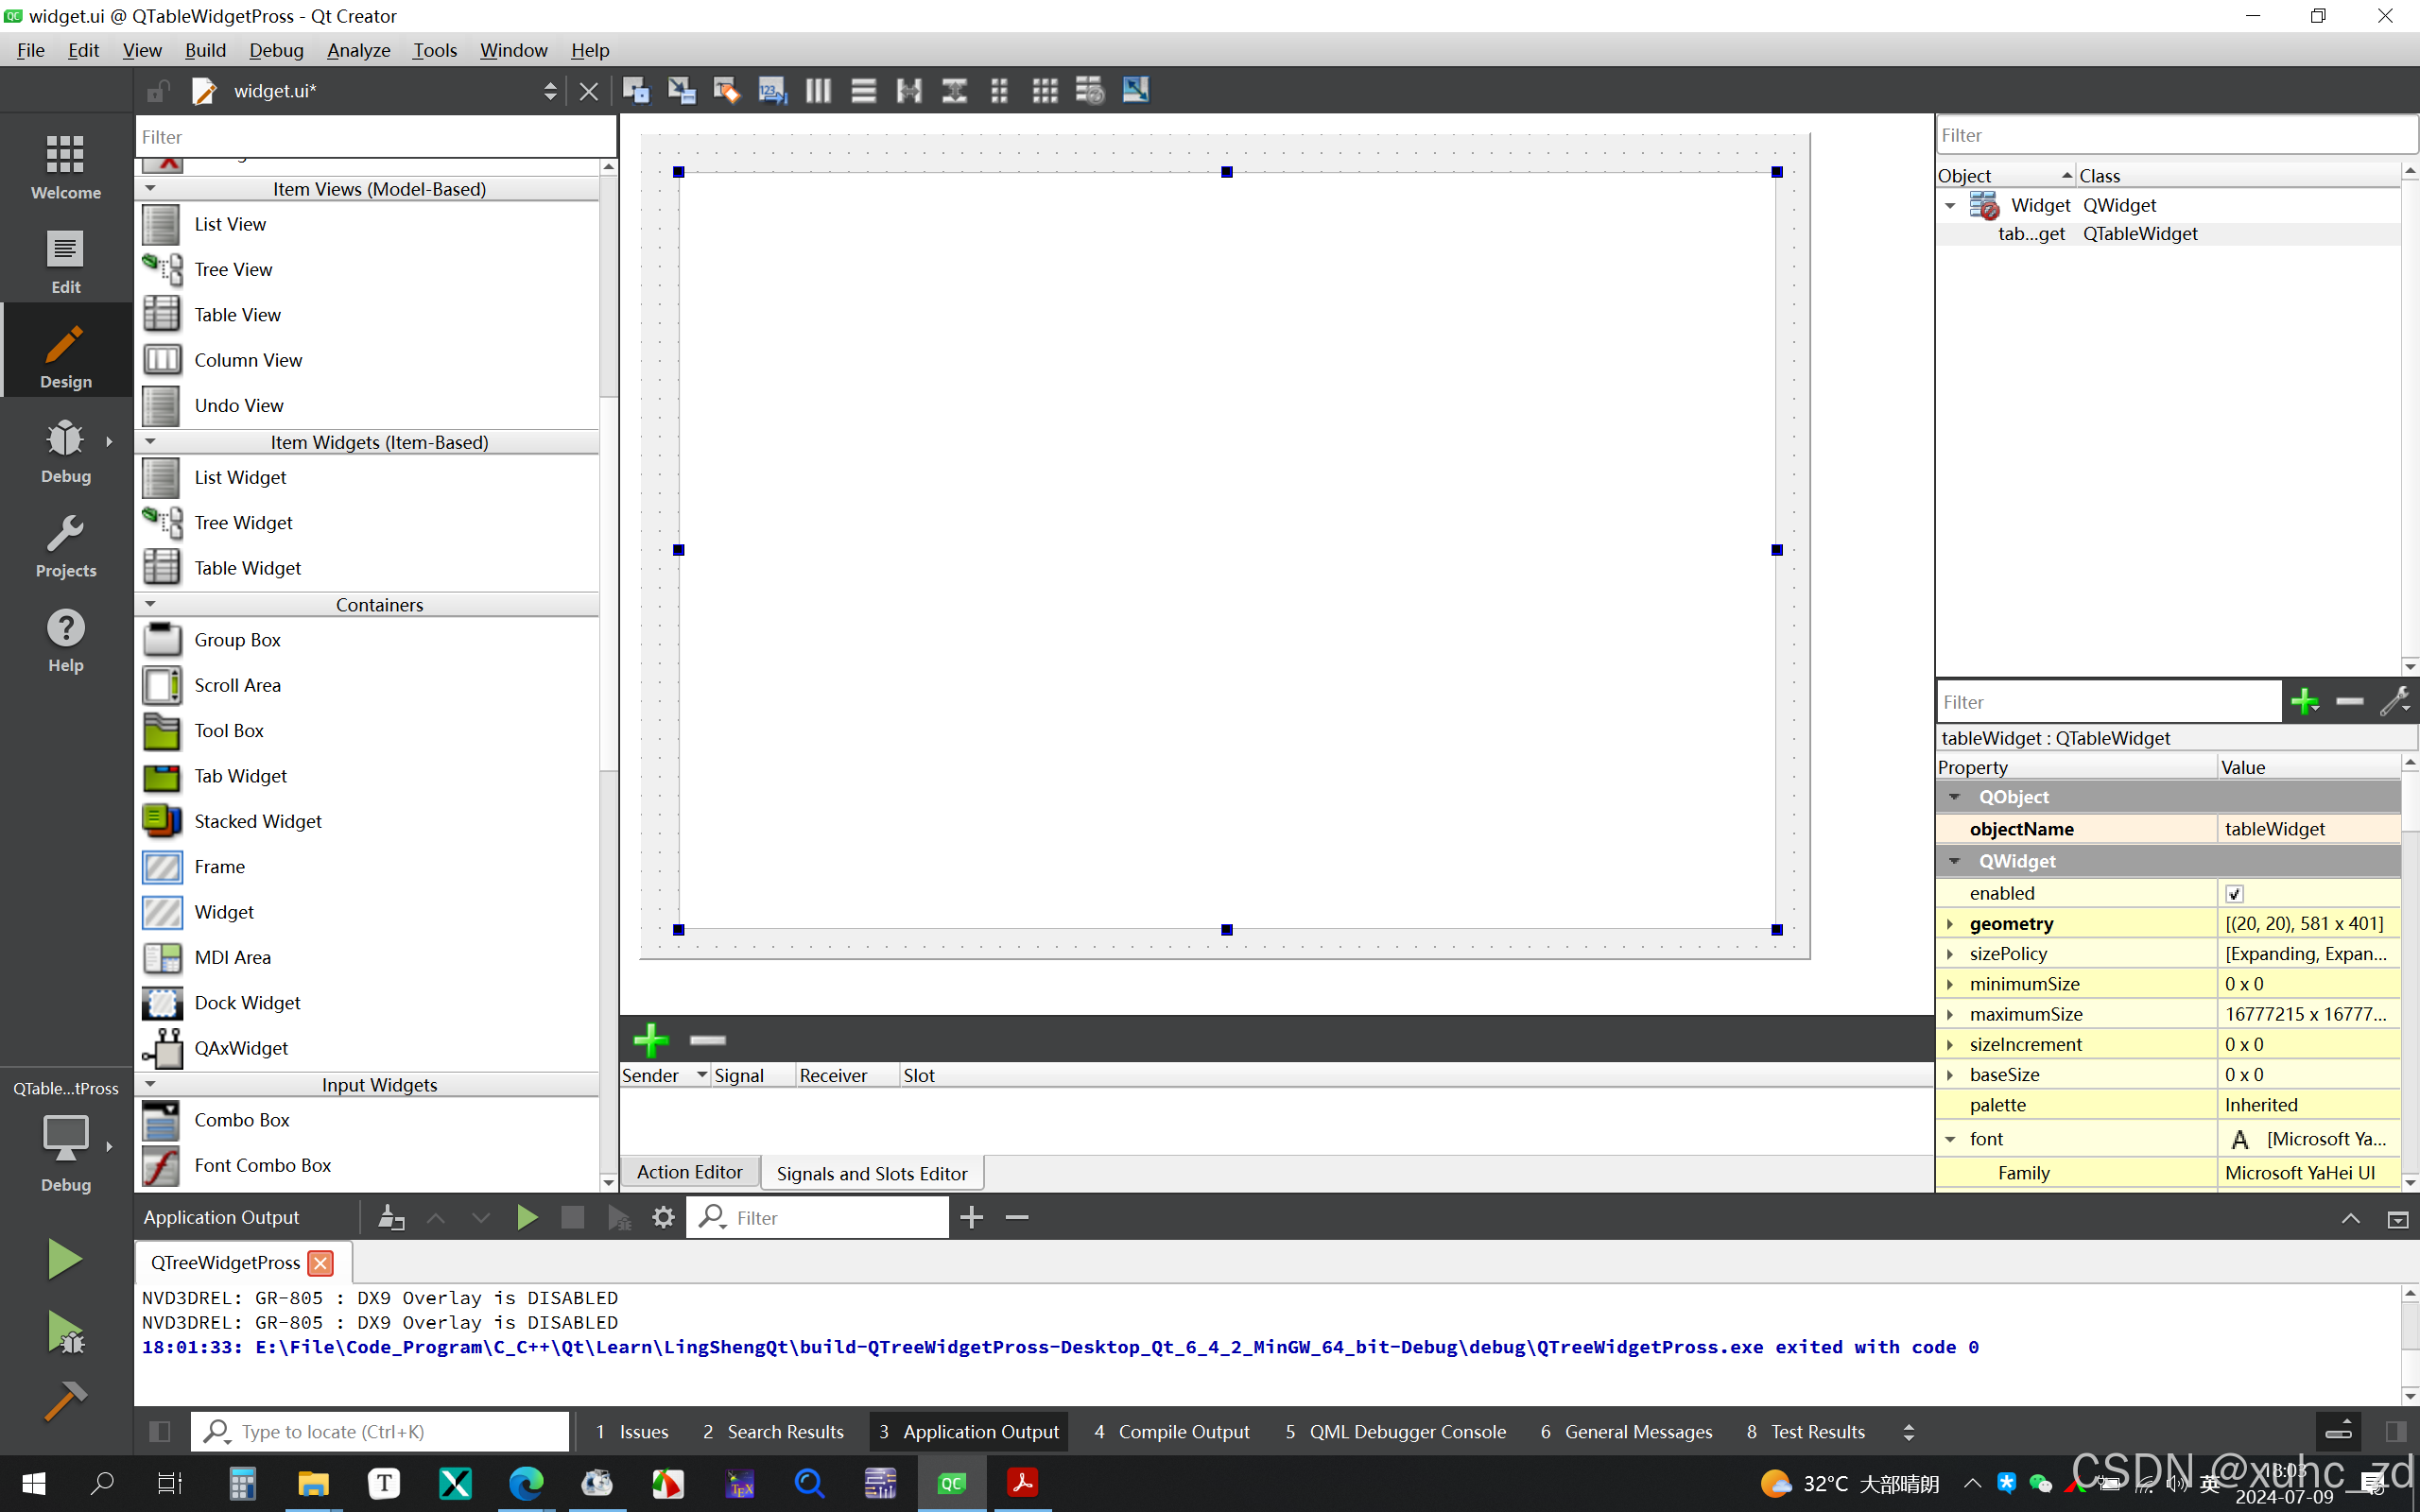Toggle the right sidebar visibility button
Viewport: 2420px width, 1512px height.
pyautogui.click(x=2395, y=1432)
